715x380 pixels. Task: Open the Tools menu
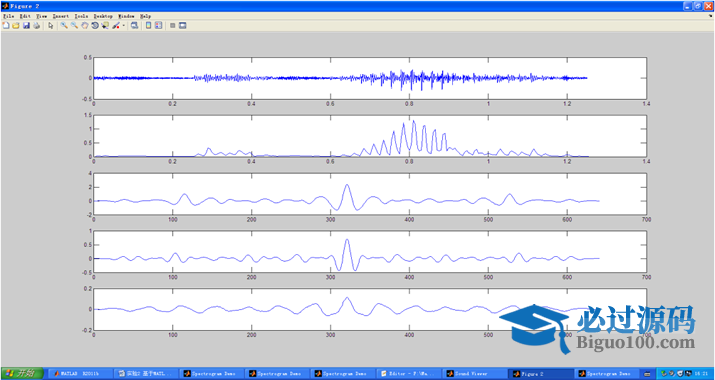pos(81,16)
